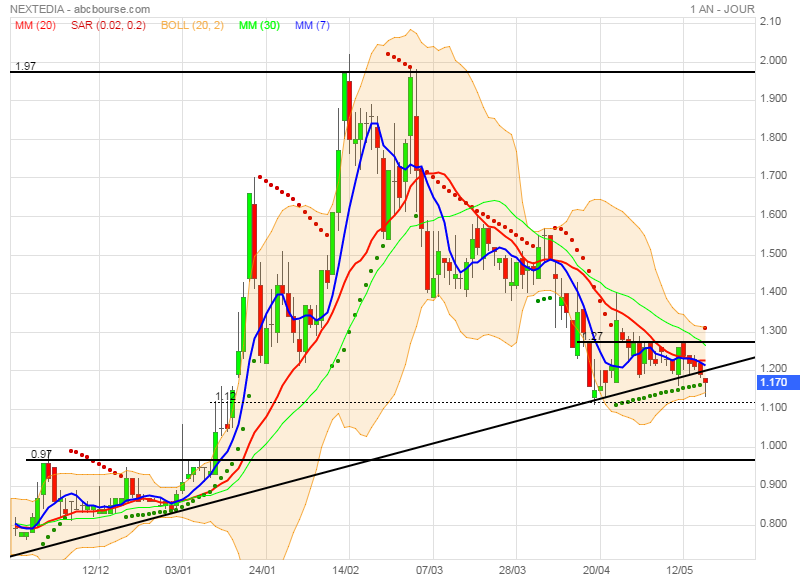Click the 1.400 price axis label
Viewport: 800px width, 580px height.
773,292
